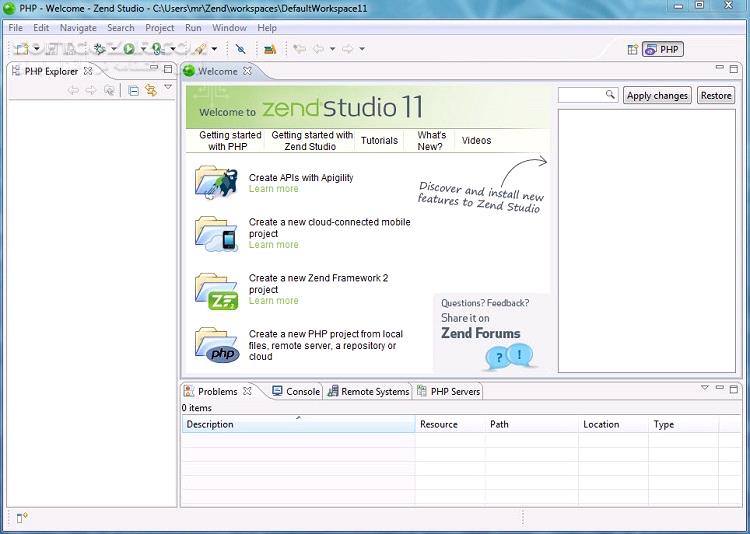Close the PHP Explorer view
The image size is (750, 534).
pyautogui.click(x=88, y=71)
